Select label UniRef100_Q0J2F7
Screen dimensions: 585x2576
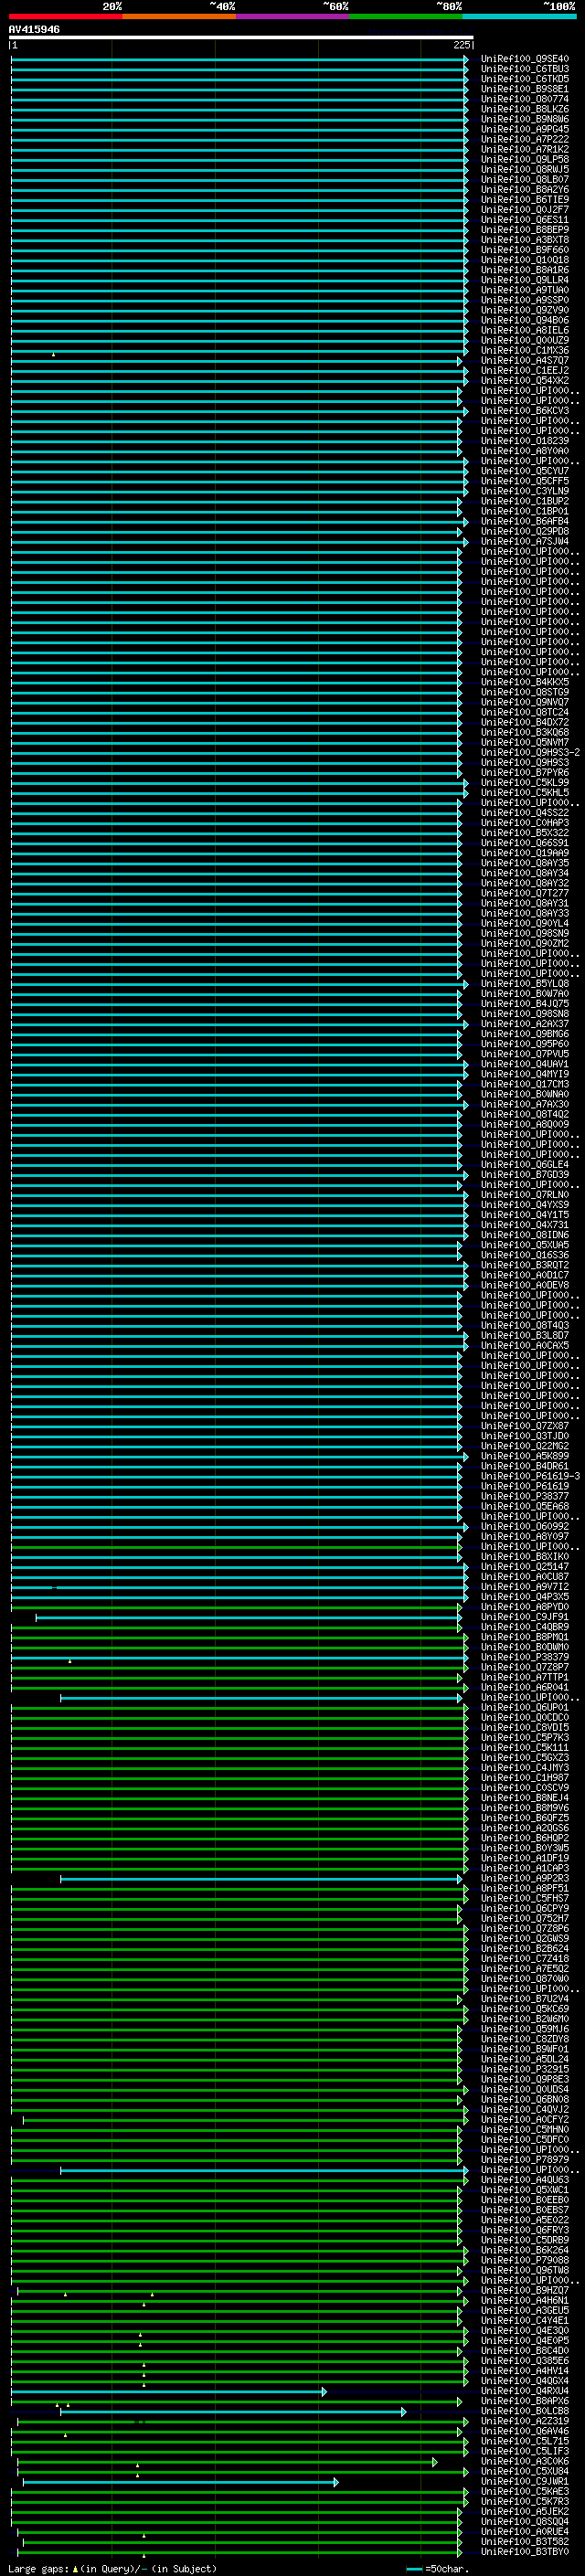525,210
